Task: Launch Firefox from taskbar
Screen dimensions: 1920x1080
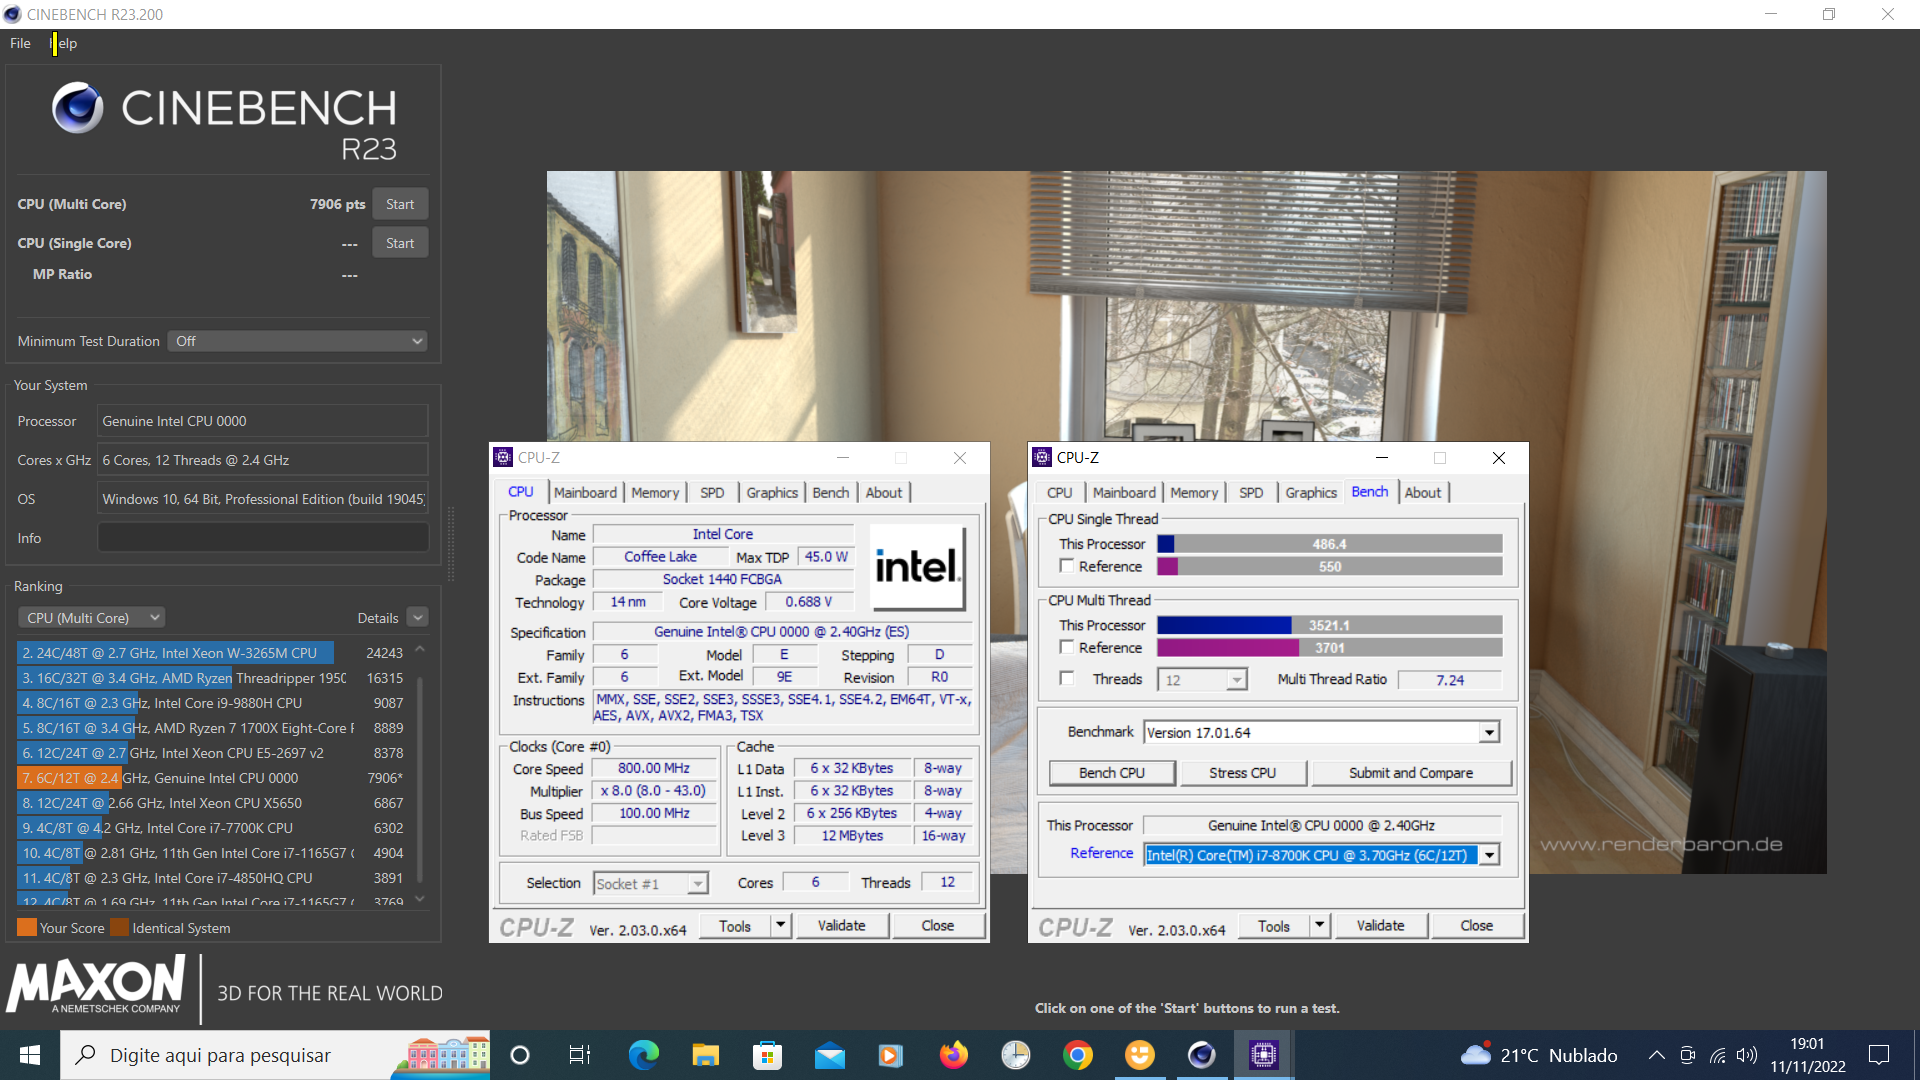Action: (953, 1055)
